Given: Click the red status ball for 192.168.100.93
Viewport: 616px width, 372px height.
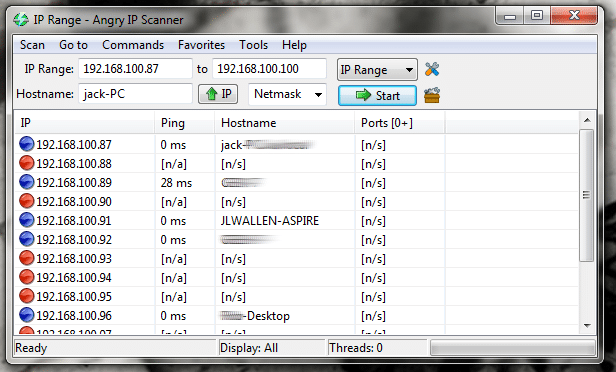Looking at the screenshot, I should 27,258.
